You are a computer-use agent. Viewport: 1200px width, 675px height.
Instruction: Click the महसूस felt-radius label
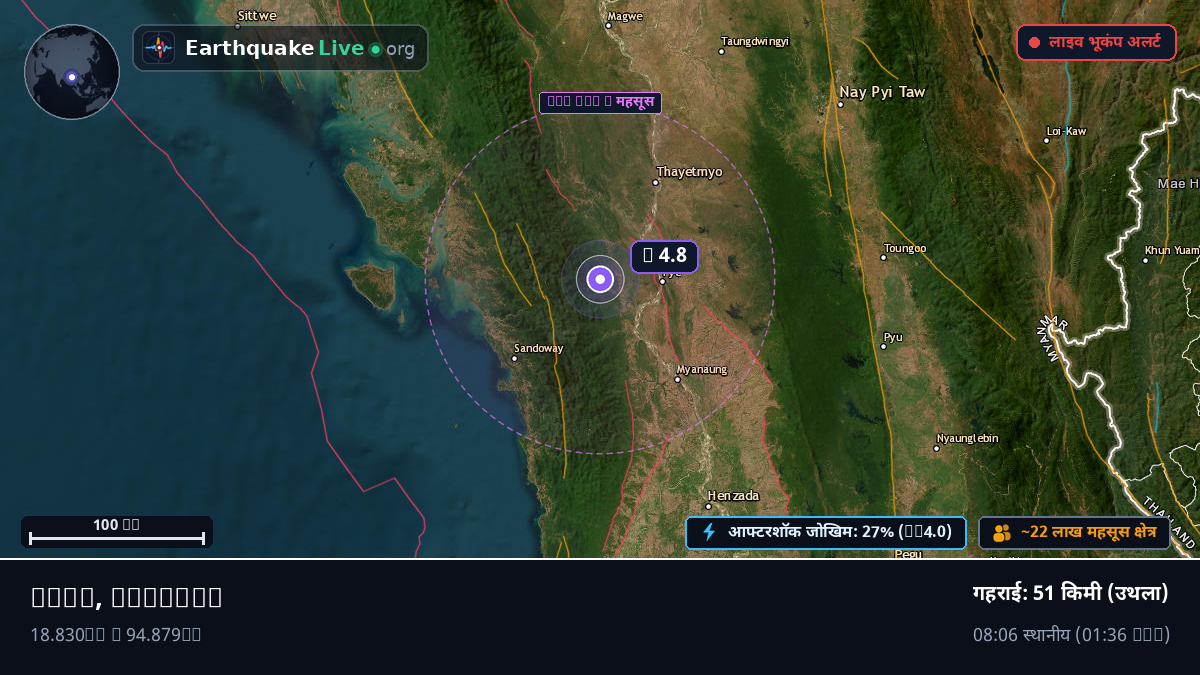600,102
